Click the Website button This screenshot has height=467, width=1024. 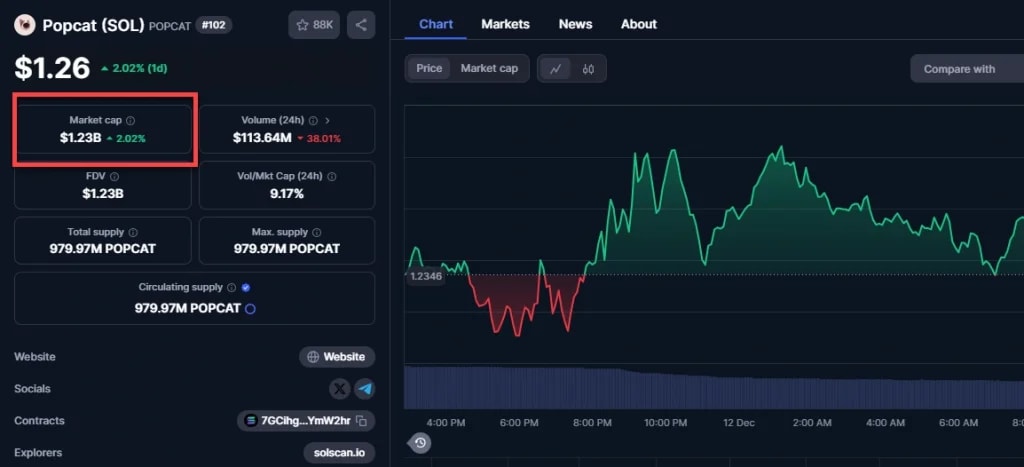click(x=337, y=357)
